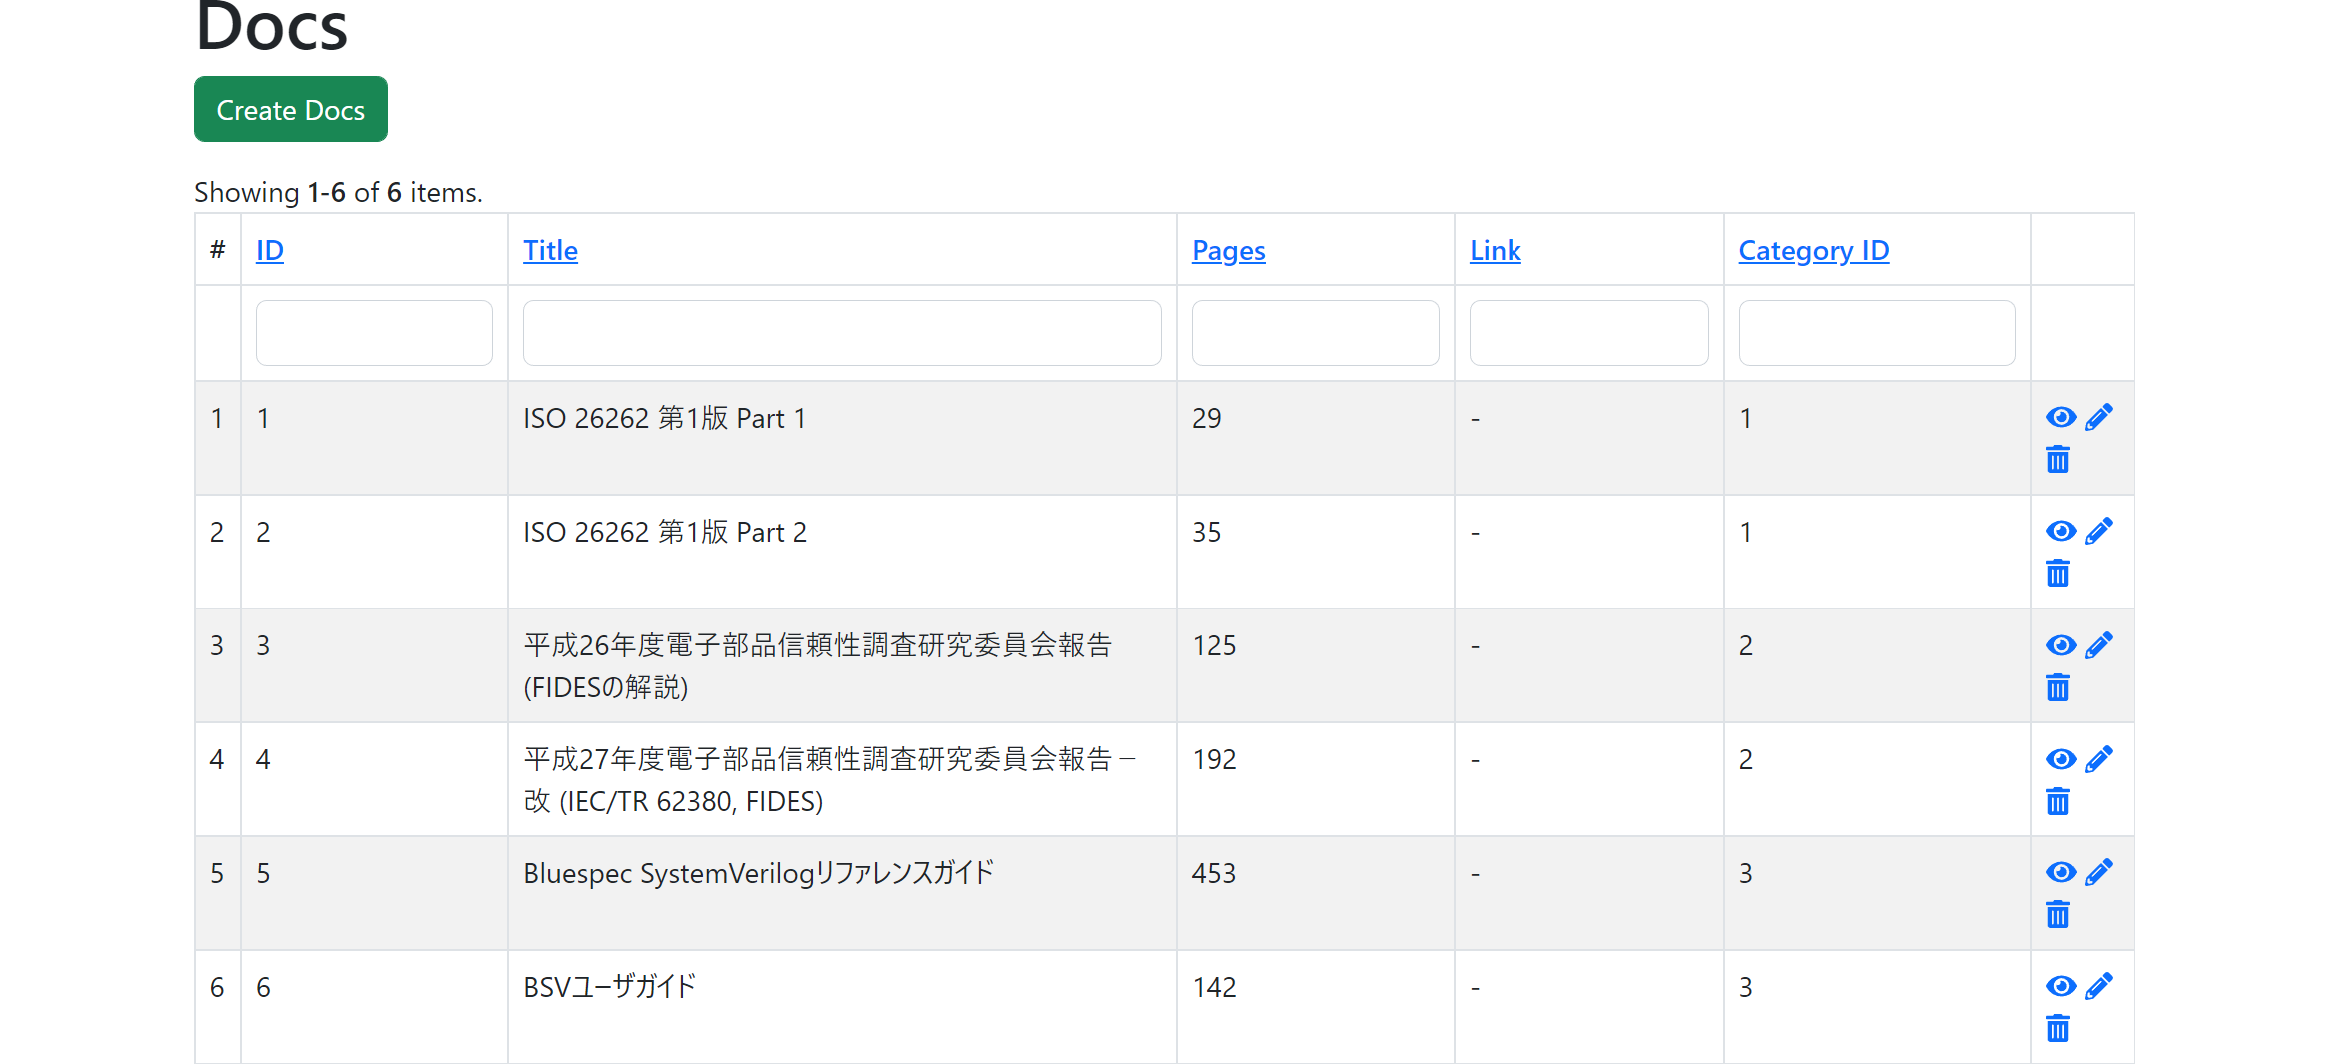
Task: Sort the table by Title
Action: point(550,250)
